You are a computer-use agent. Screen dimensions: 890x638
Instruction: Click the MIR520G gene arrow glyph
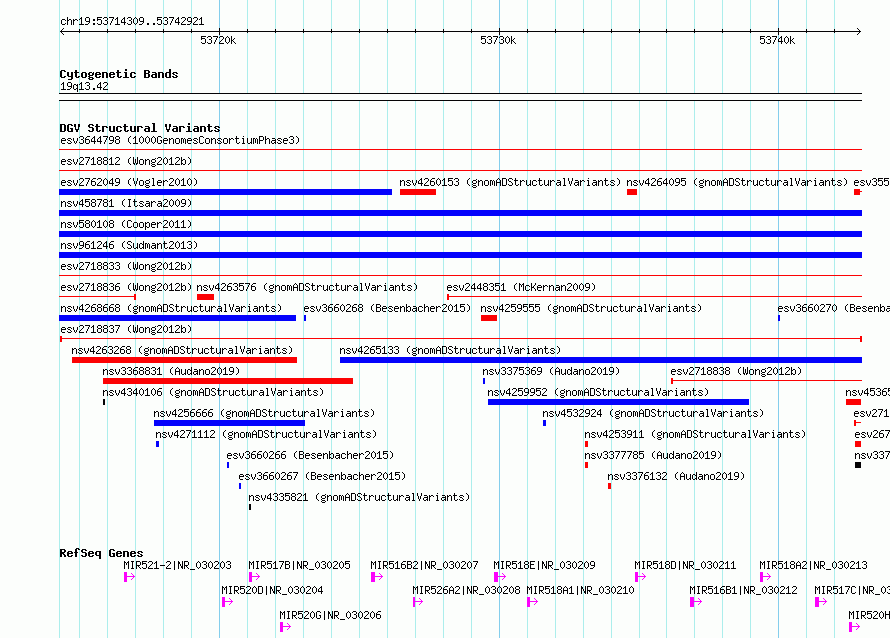pyautogui.click(x=286, y=627)
